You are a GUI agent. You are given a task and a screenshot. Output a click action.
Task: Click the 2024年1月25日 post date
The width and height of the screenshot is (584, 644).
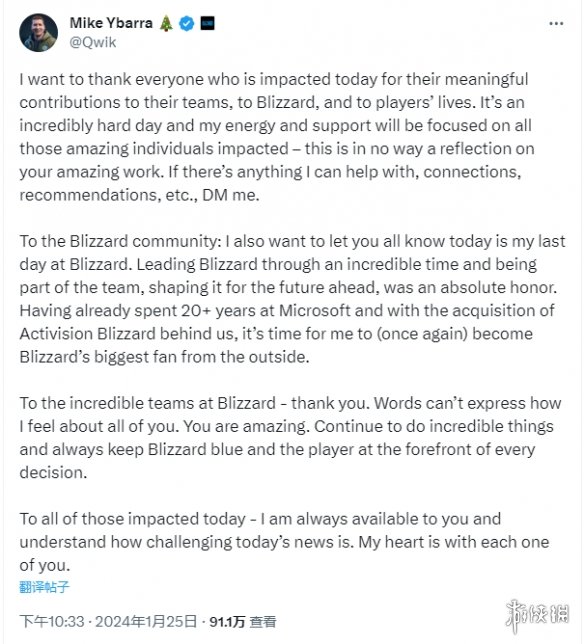(146, 621)
